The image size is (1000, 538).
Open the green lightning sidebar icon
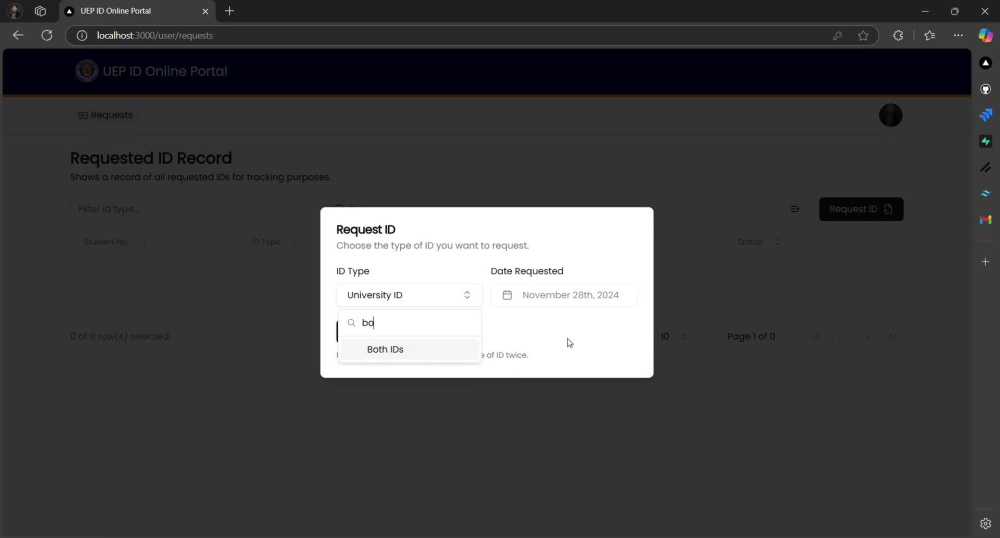click(x=985, y=141)
